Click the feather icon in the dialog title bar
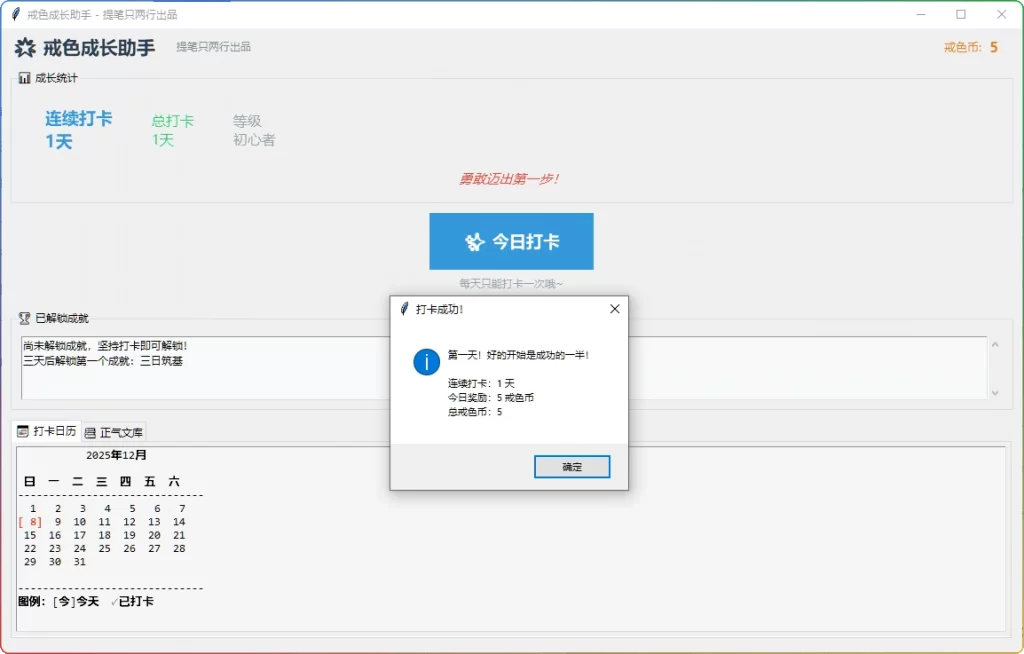 click(x=403, y=309)
